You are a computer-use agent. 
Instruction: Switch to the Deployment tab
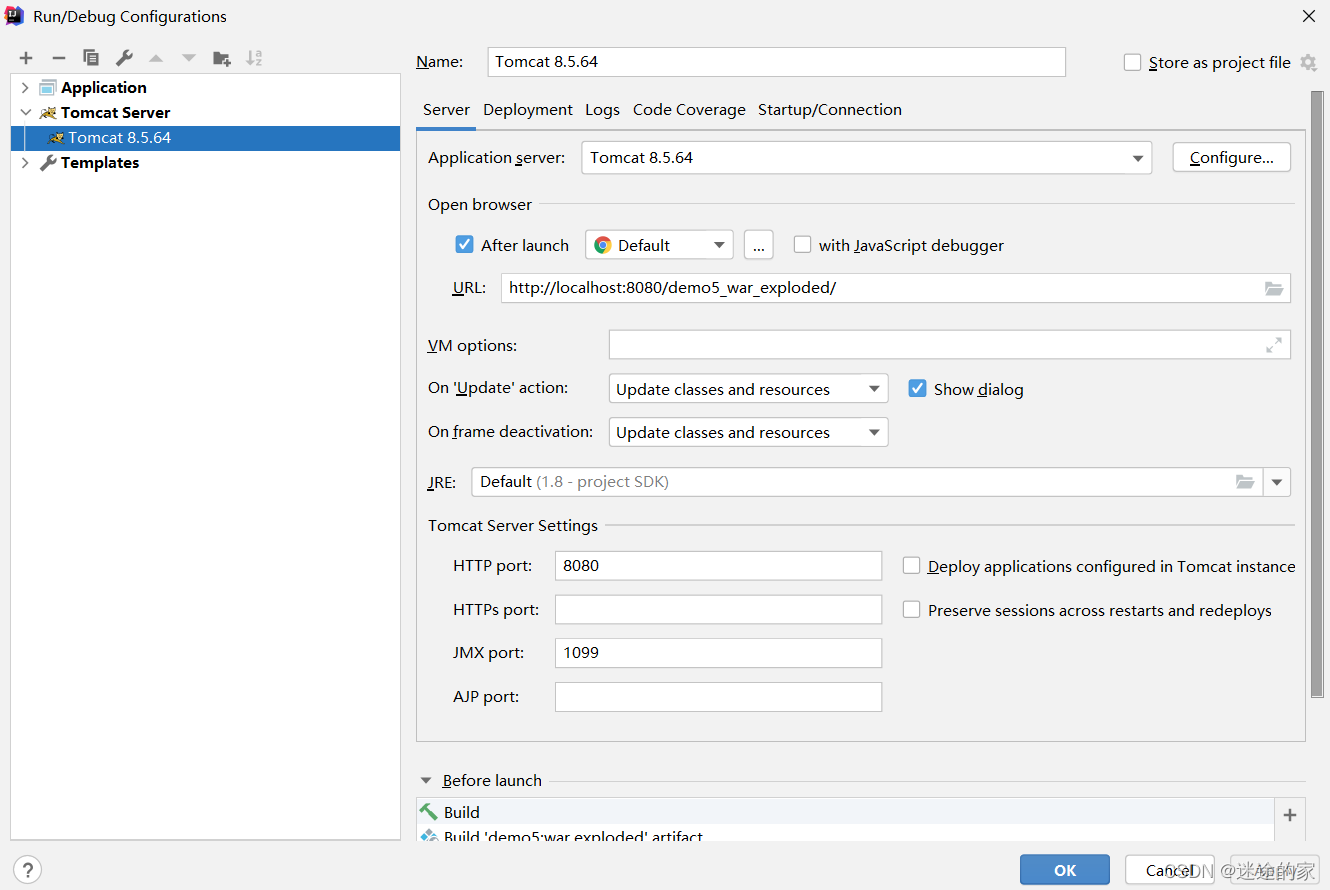pos(528,110)
